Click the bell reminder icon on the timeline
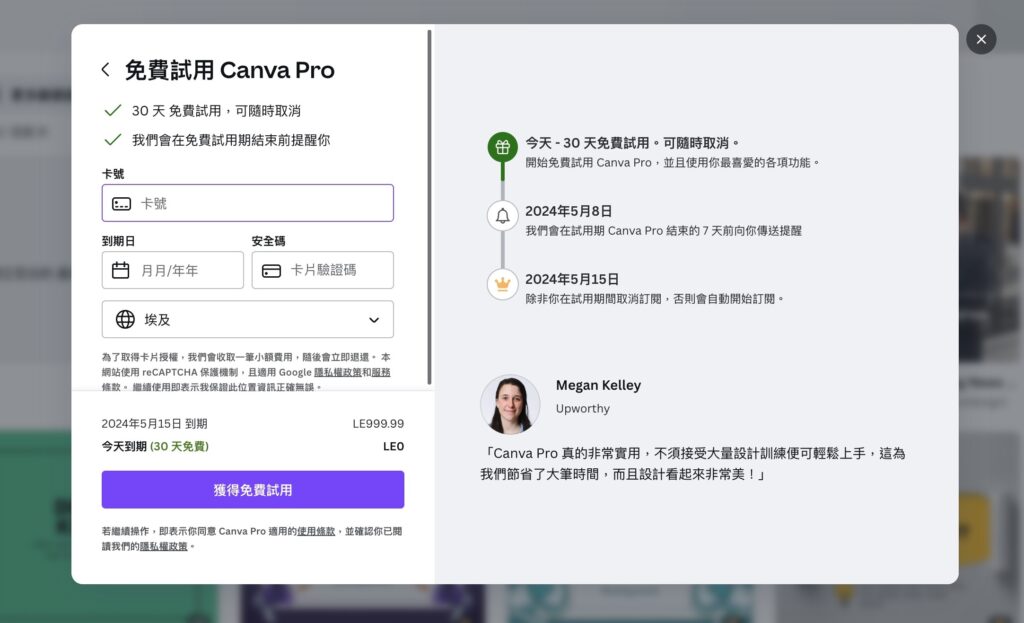The height and width of the screenshot is (623, 1024). (x=501, y=215)
